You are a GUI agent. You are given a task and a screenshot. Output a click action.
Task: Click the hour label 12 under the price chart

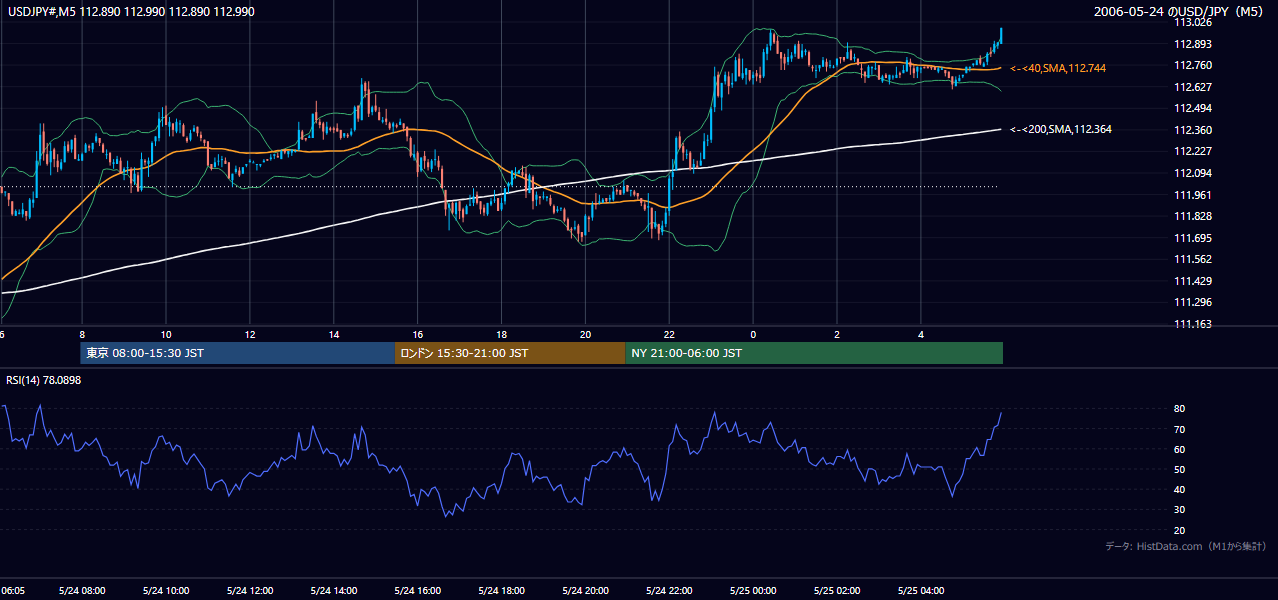(x=250, y=335)
